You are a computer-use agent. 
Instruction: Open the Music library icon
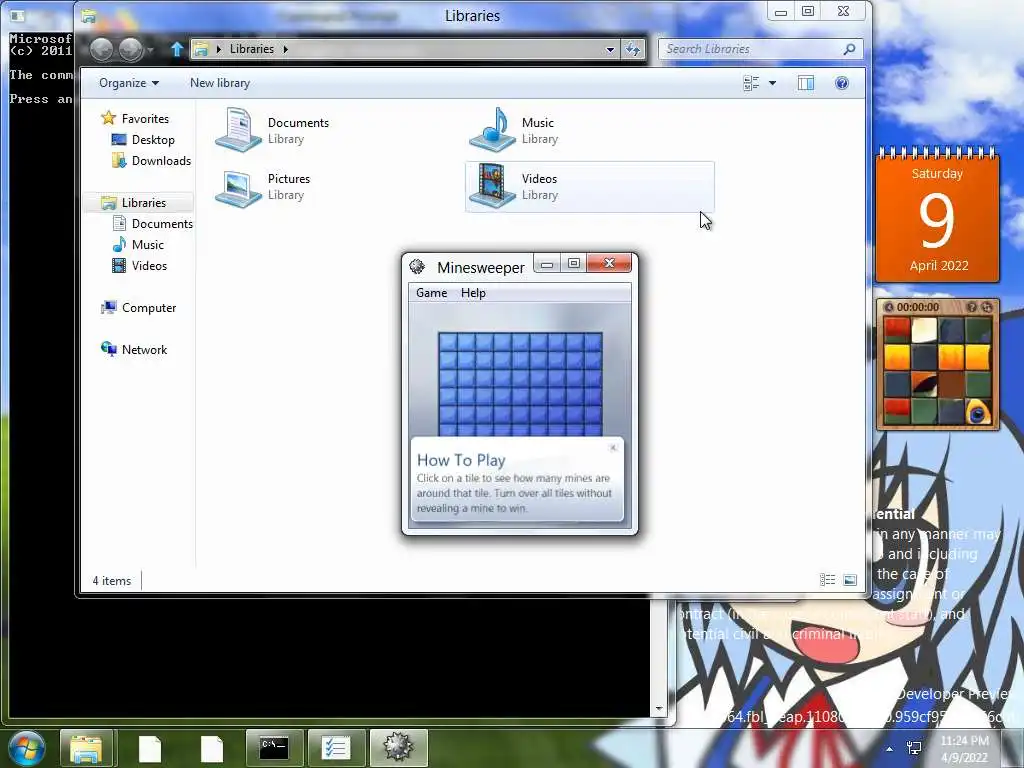(x=492, y=130)
